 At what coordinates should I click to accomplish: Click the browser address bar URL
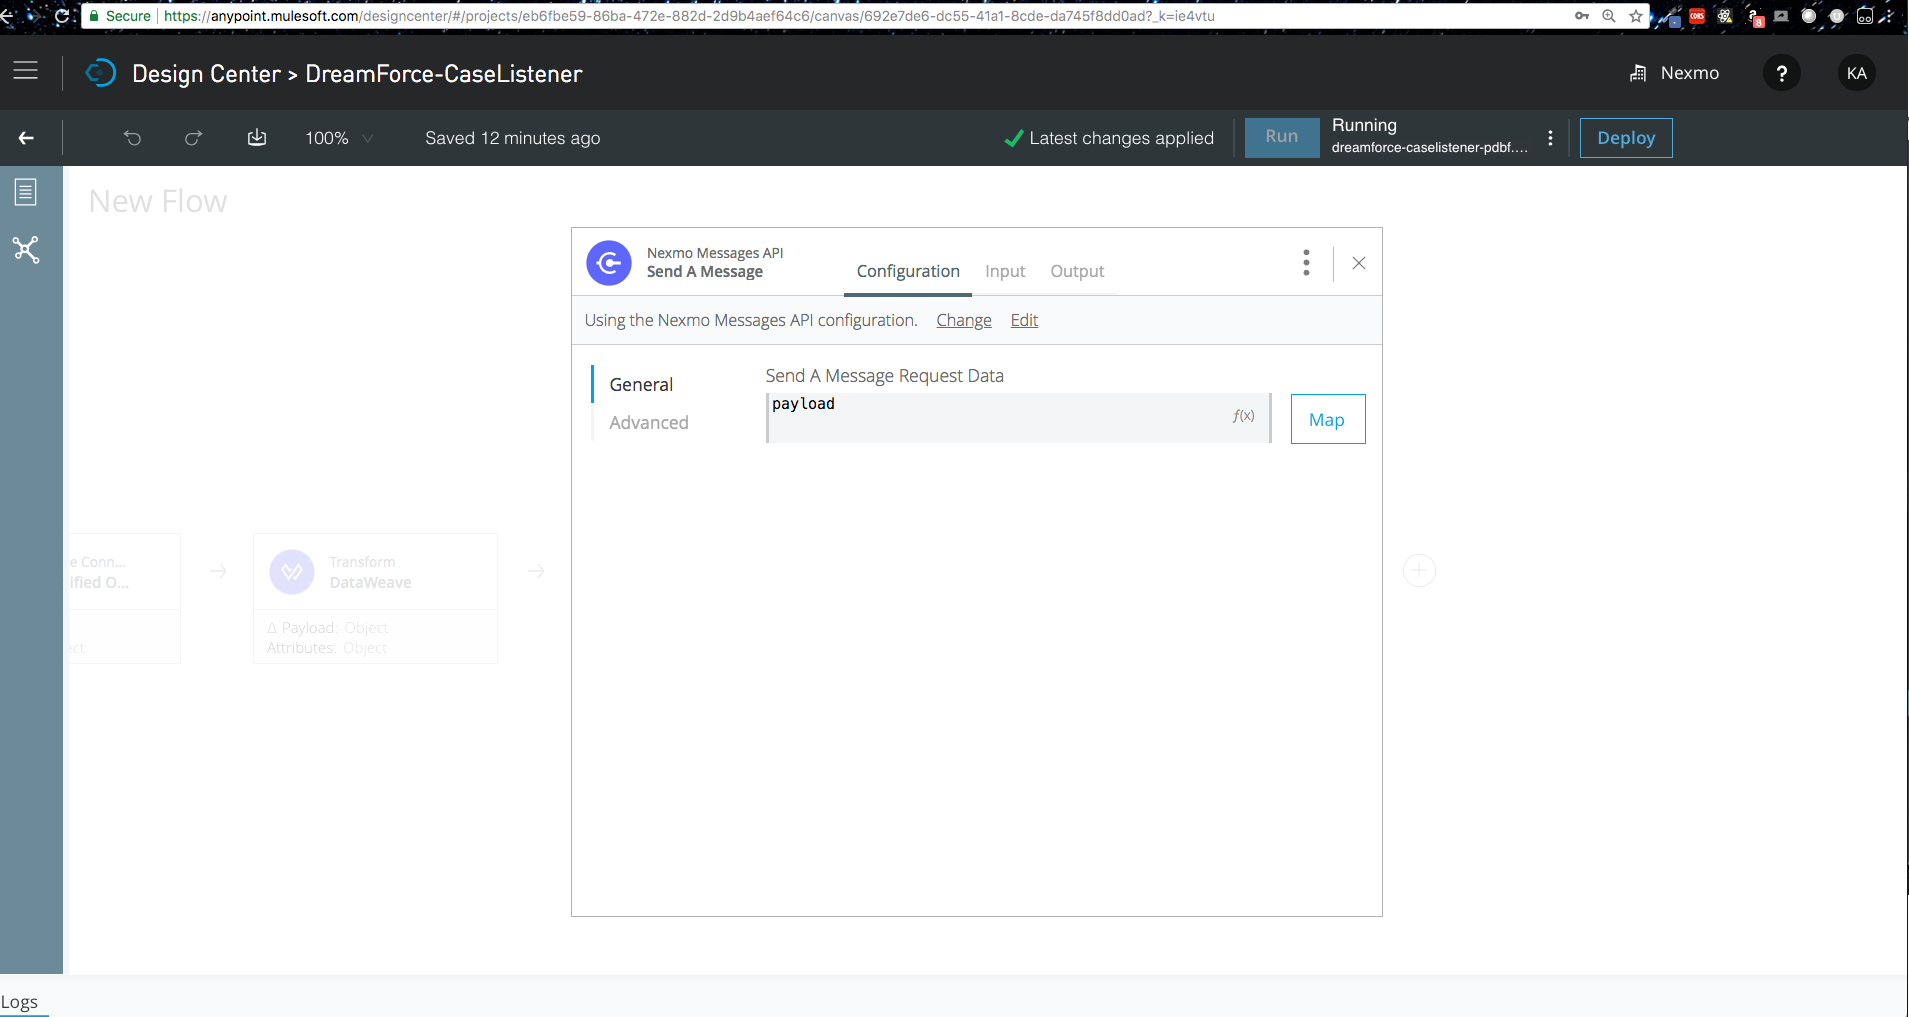click(x=689, y=16)
